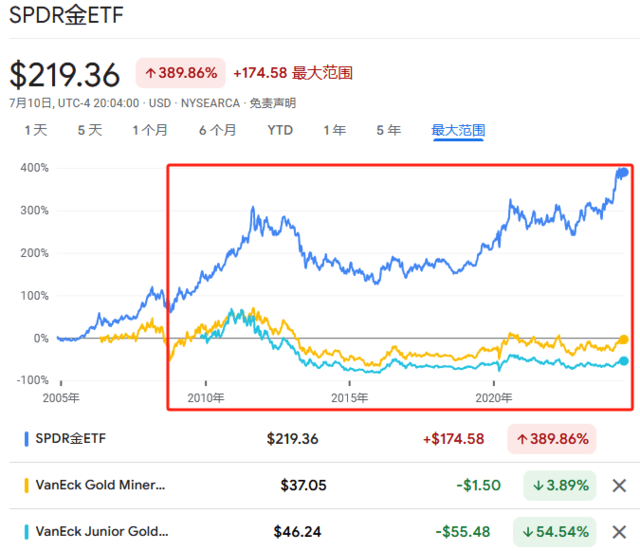Open the VanEck Junior Gold row

100,530
